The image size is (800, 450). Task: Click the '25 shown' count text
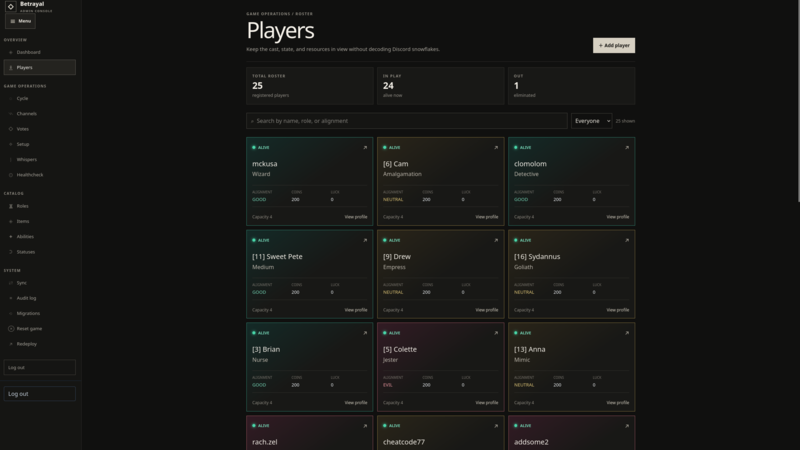pos(625,121)
